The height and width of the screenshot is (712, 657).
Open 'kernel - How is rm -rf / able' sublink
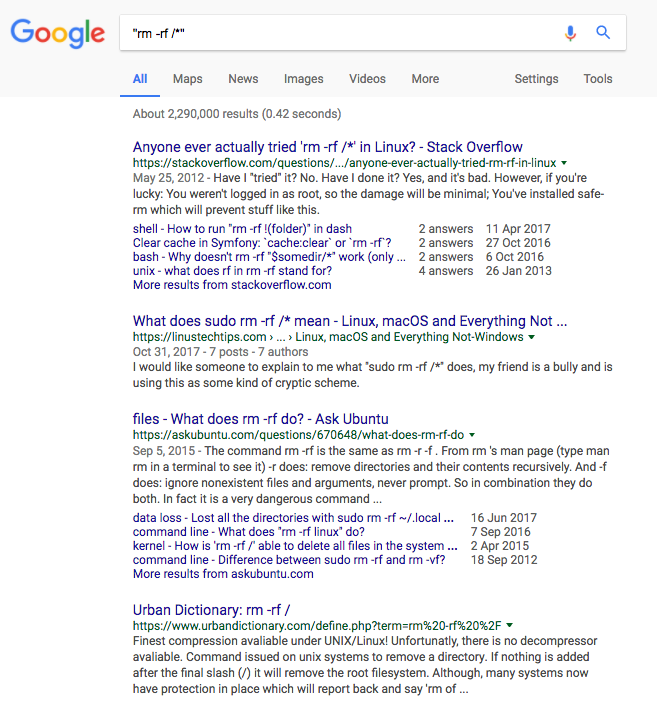click(x=295, y=546)
